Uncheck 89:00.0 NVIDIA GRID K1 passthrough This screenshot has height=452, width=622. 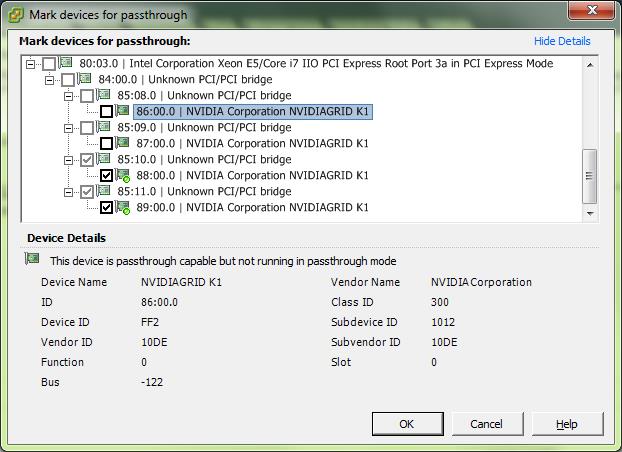click(106, 208)
